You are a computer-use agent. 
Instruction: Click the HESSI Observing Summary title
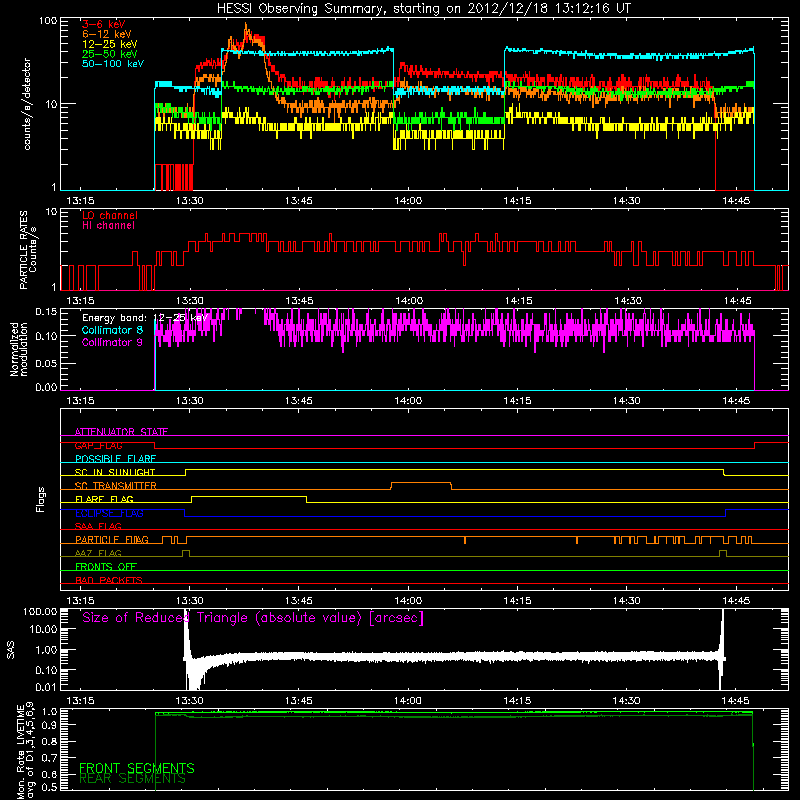(423, 9)
